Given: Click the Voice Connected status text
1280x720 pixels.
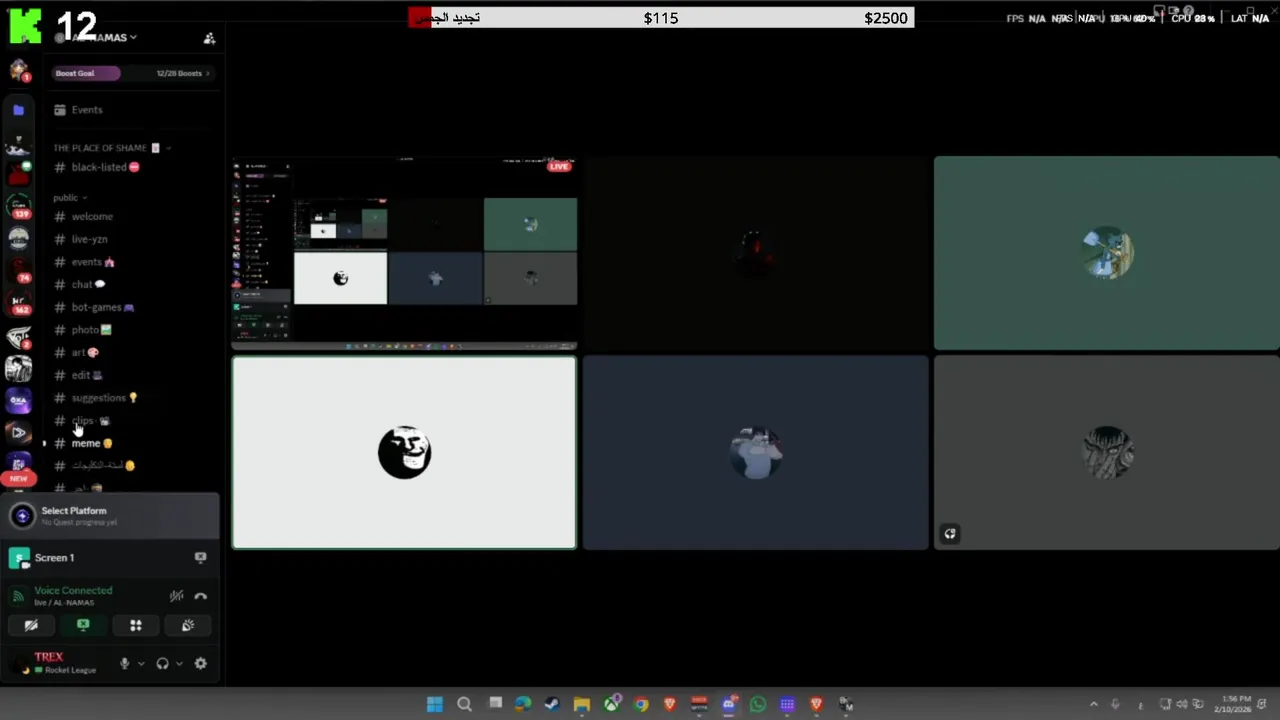Looking at the screenshot, I should [73, 591].
